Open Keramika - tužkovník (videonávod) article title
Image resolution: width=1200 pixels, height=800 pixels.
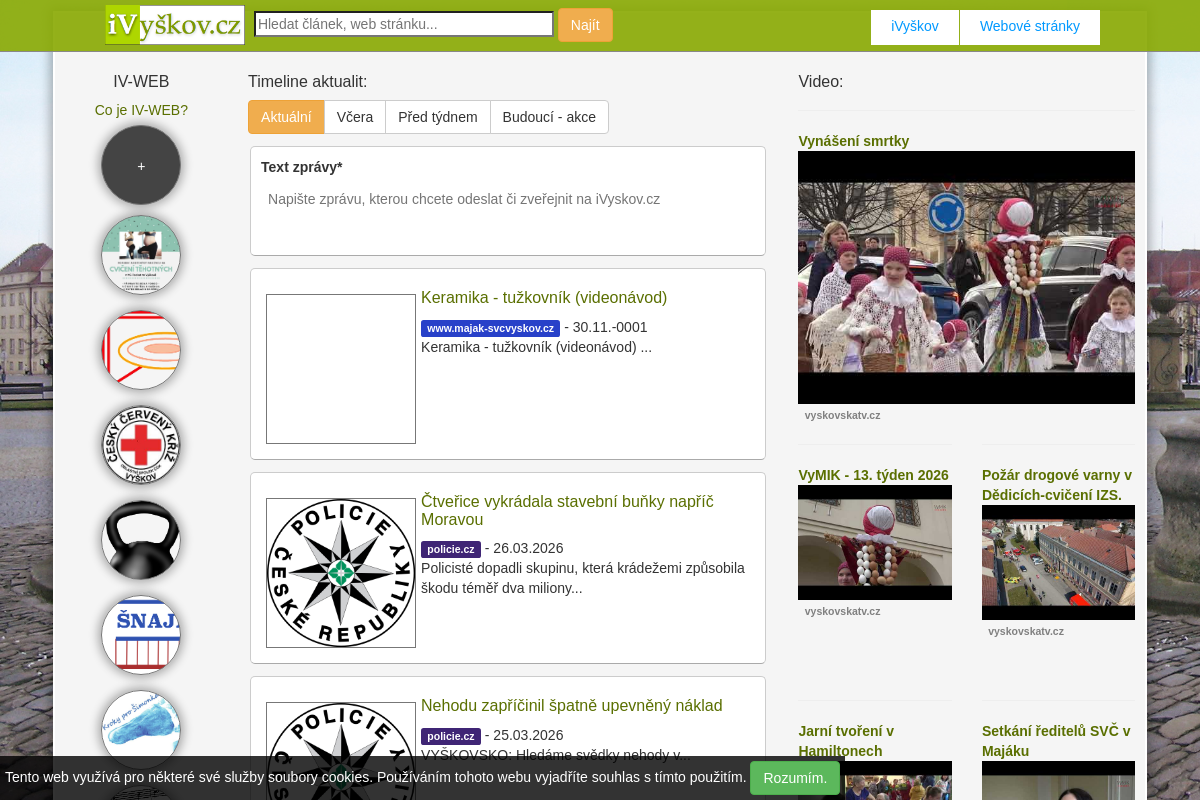tap(544, 297)
